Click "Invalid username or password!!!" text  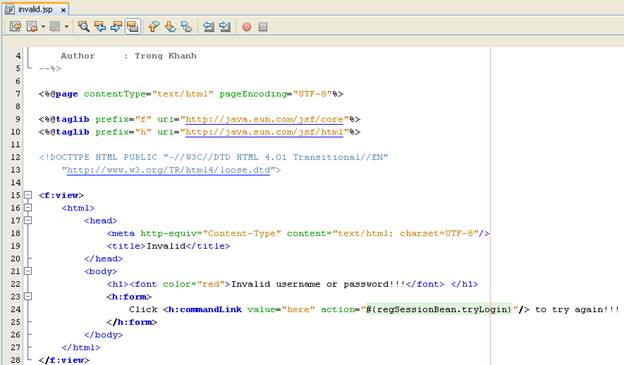coord(318,284)
